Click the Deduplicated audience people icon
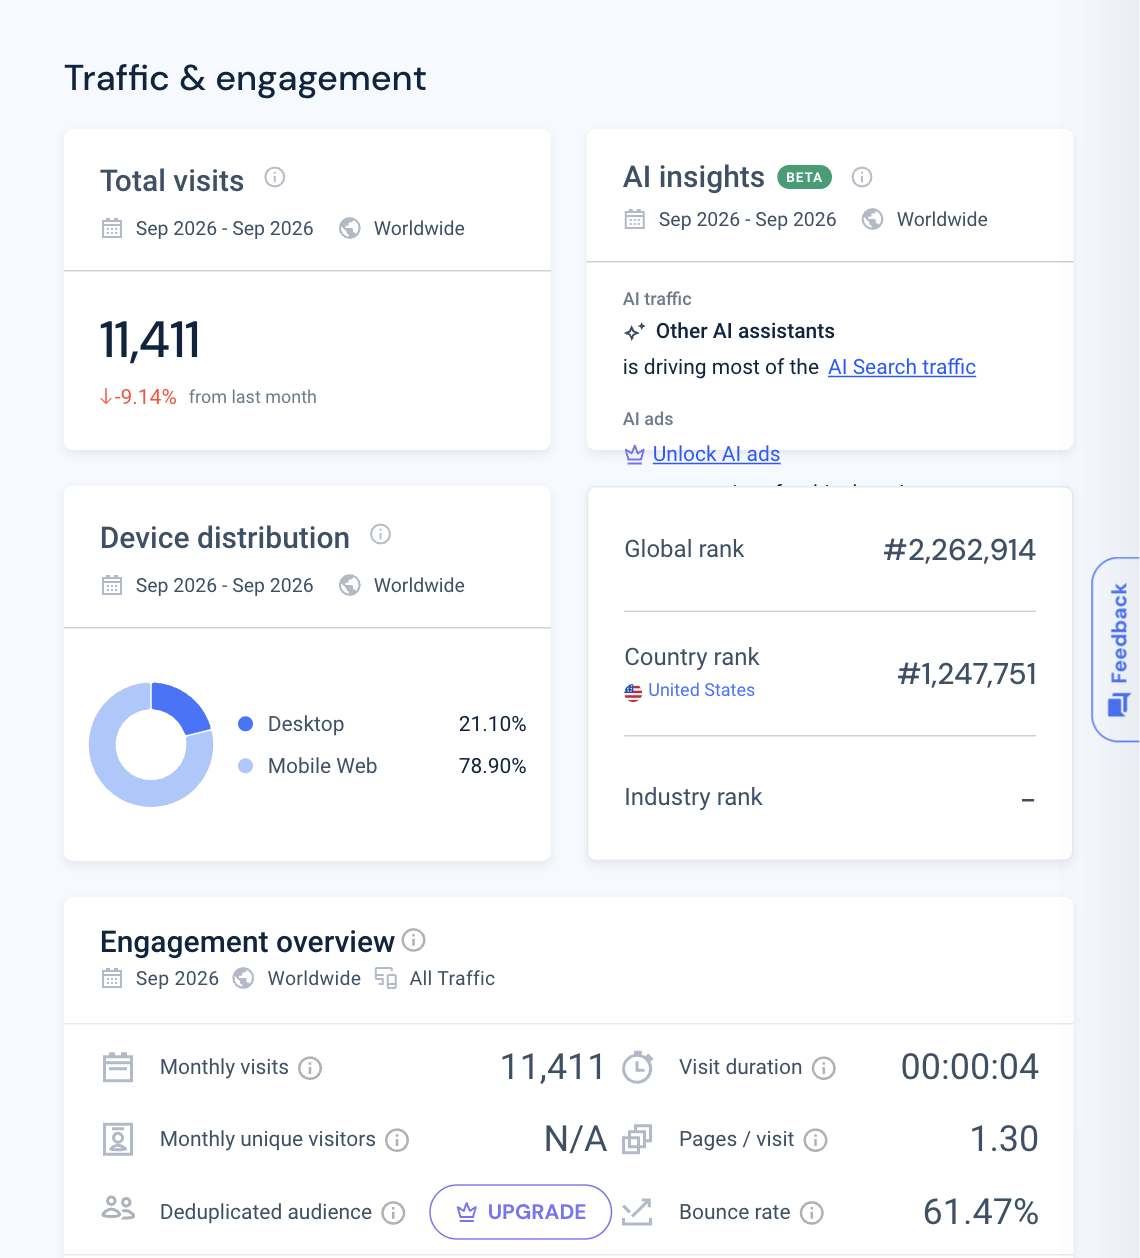Viewport: 1140px width, 1258px height. tap(118, 1208)
